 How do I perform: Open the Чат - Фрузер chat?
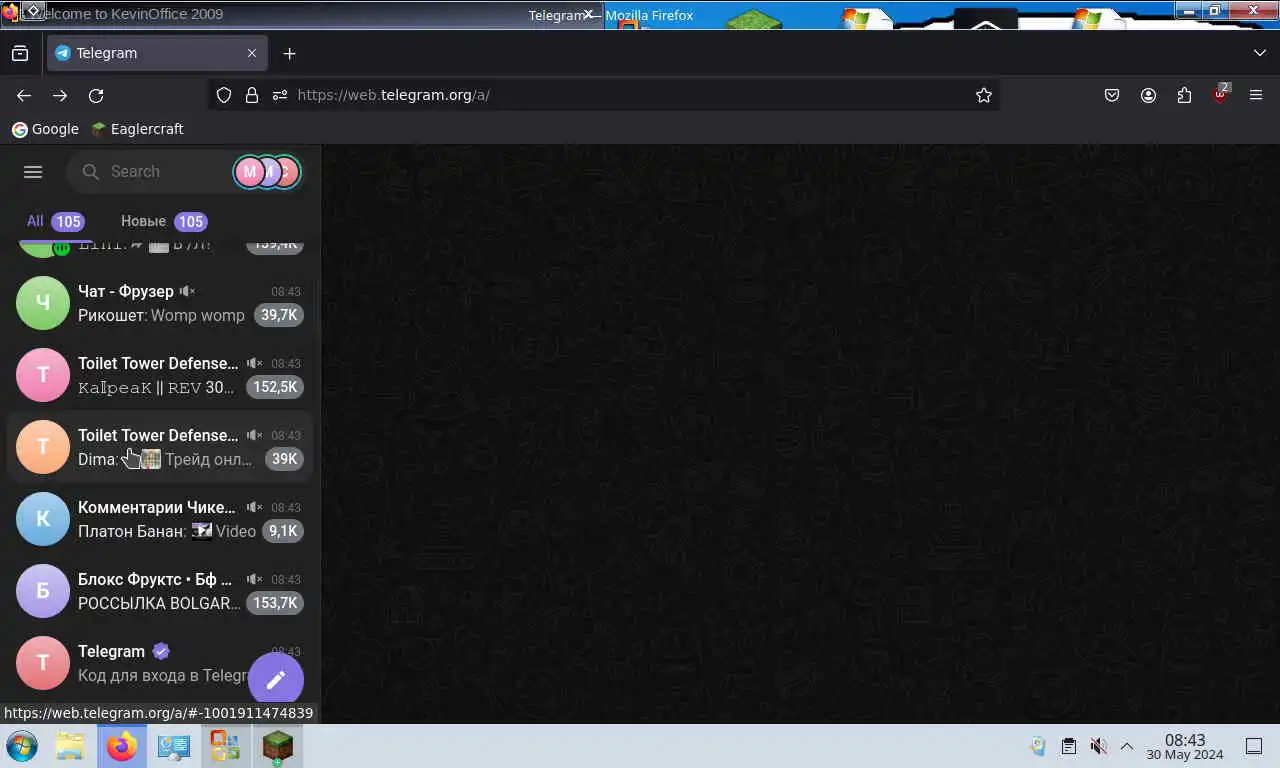[160, 303]
